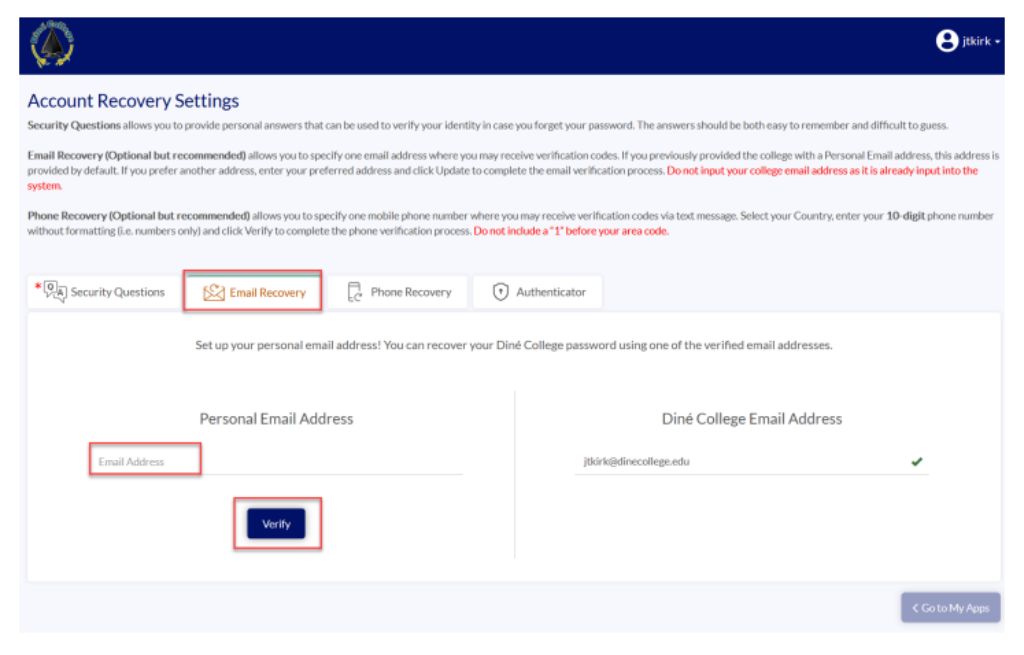Click the Phone Recovery device icon
Screen dimensions: 1024x655
pyautogui.click(x=354, y=292)
